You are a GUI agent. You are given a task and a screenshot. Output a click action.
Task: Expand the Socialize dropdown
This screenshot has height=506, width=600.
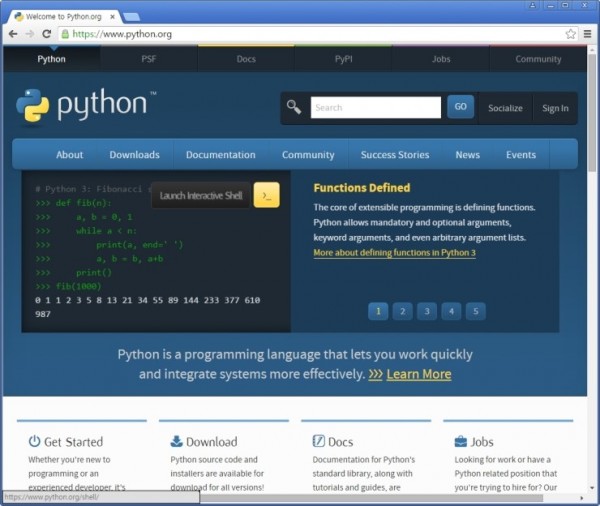(x=505, y=108)
